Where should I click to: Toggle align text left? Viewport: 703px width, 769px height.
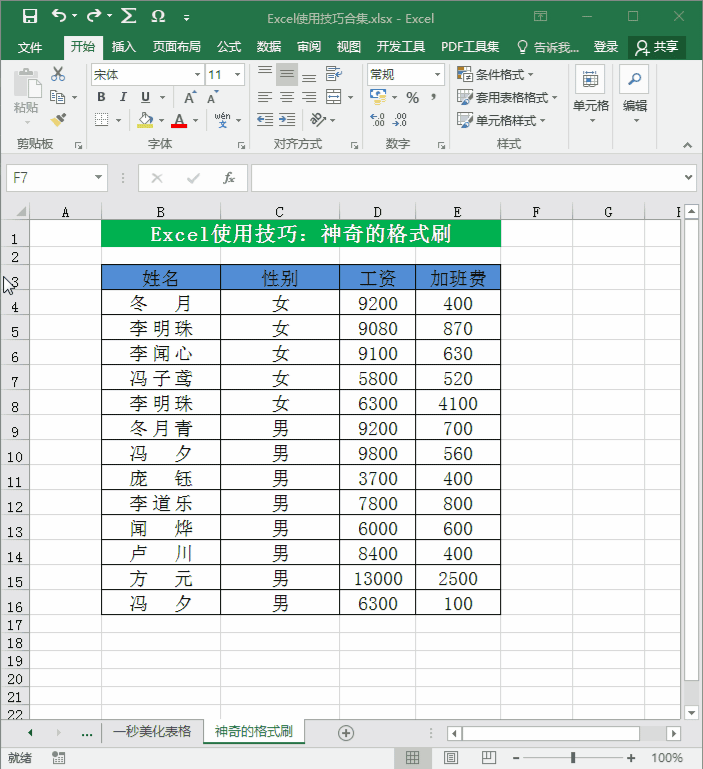[x=265, y=97]
